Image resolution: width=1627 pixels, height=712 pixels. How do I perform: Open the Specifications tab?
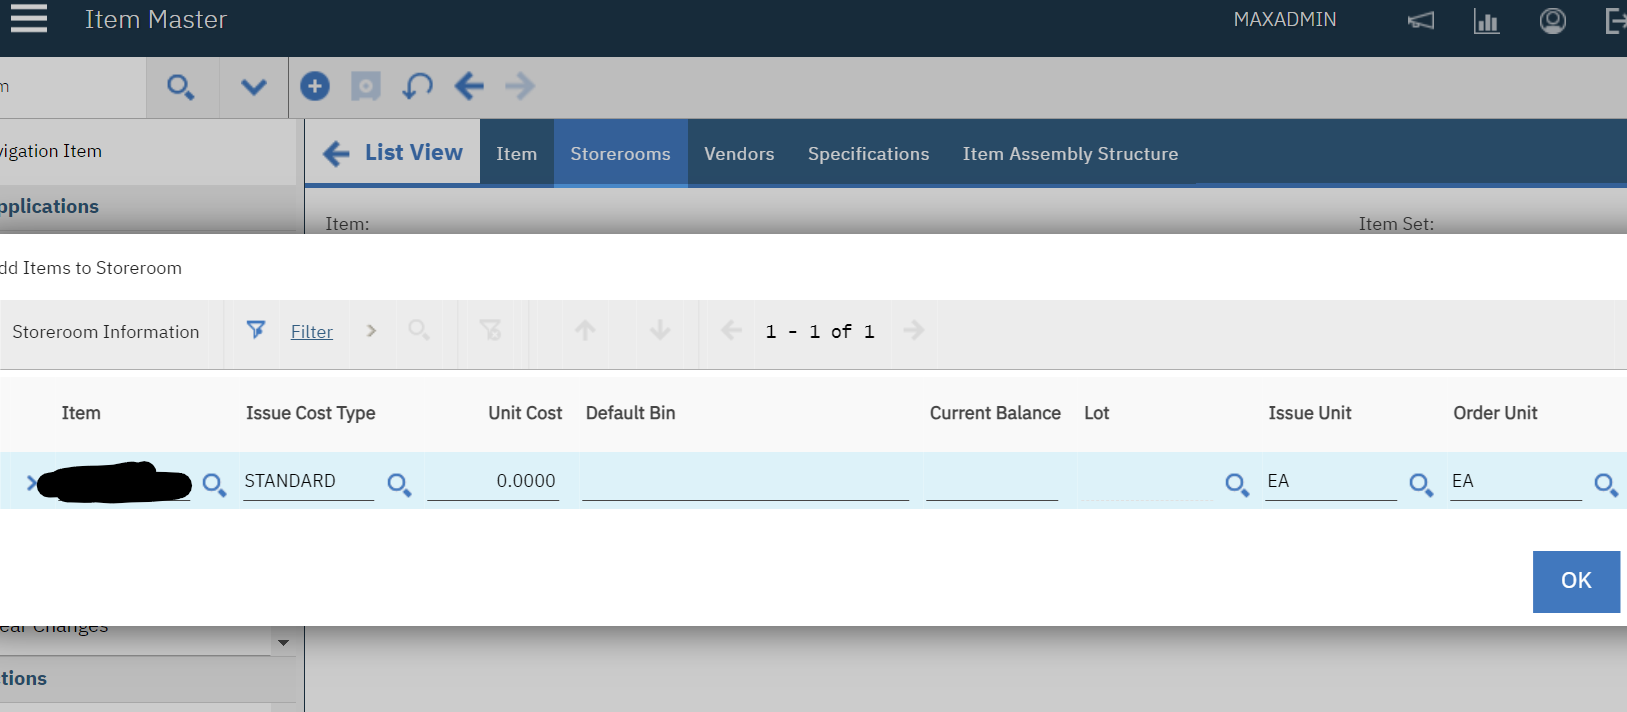[x=868, y=154]
